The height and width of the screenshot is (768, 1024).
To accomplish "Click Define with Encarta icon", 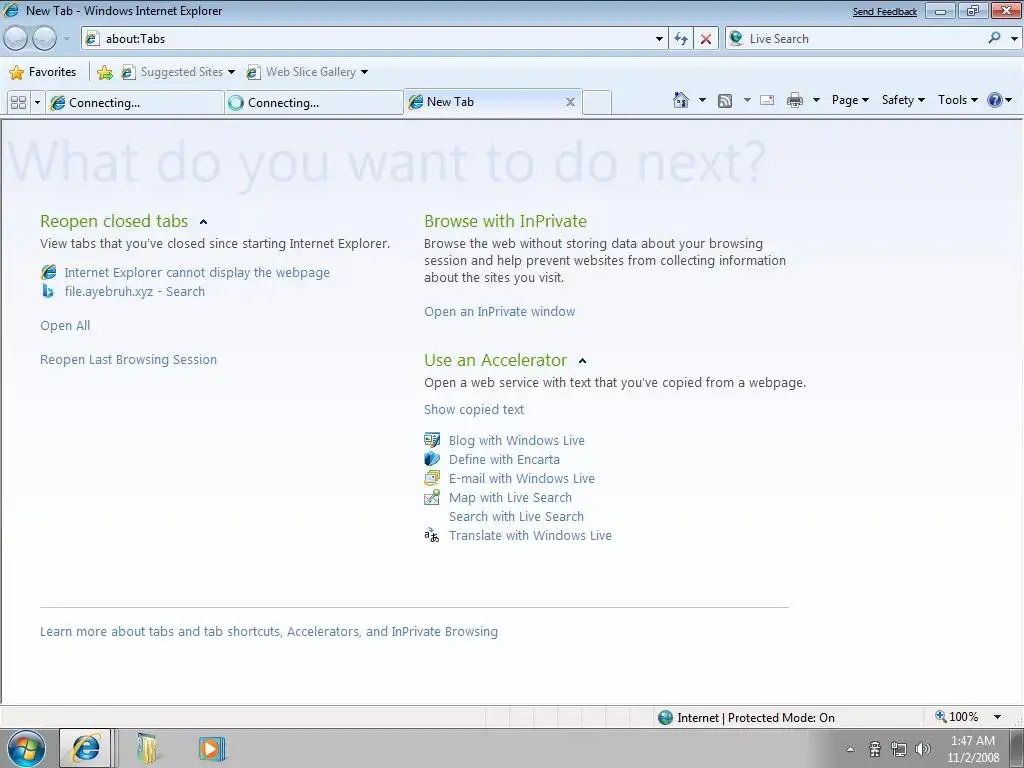I will [x=432, y=459].
